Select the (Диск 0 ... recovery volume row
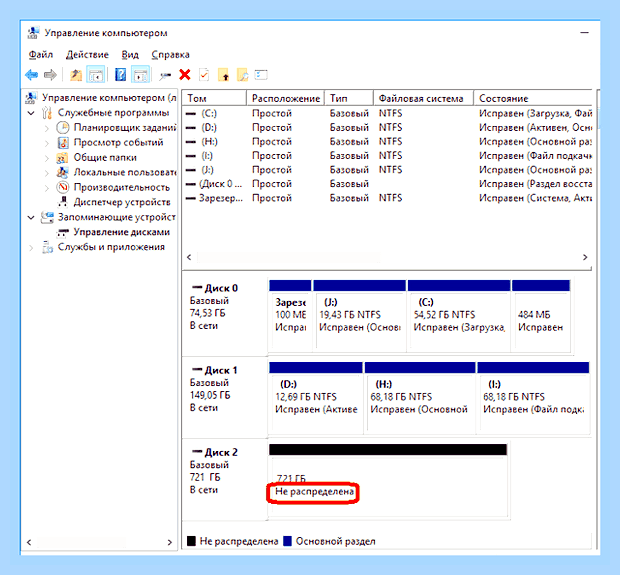This screenshot has height=575, width=620. point(388,184)
